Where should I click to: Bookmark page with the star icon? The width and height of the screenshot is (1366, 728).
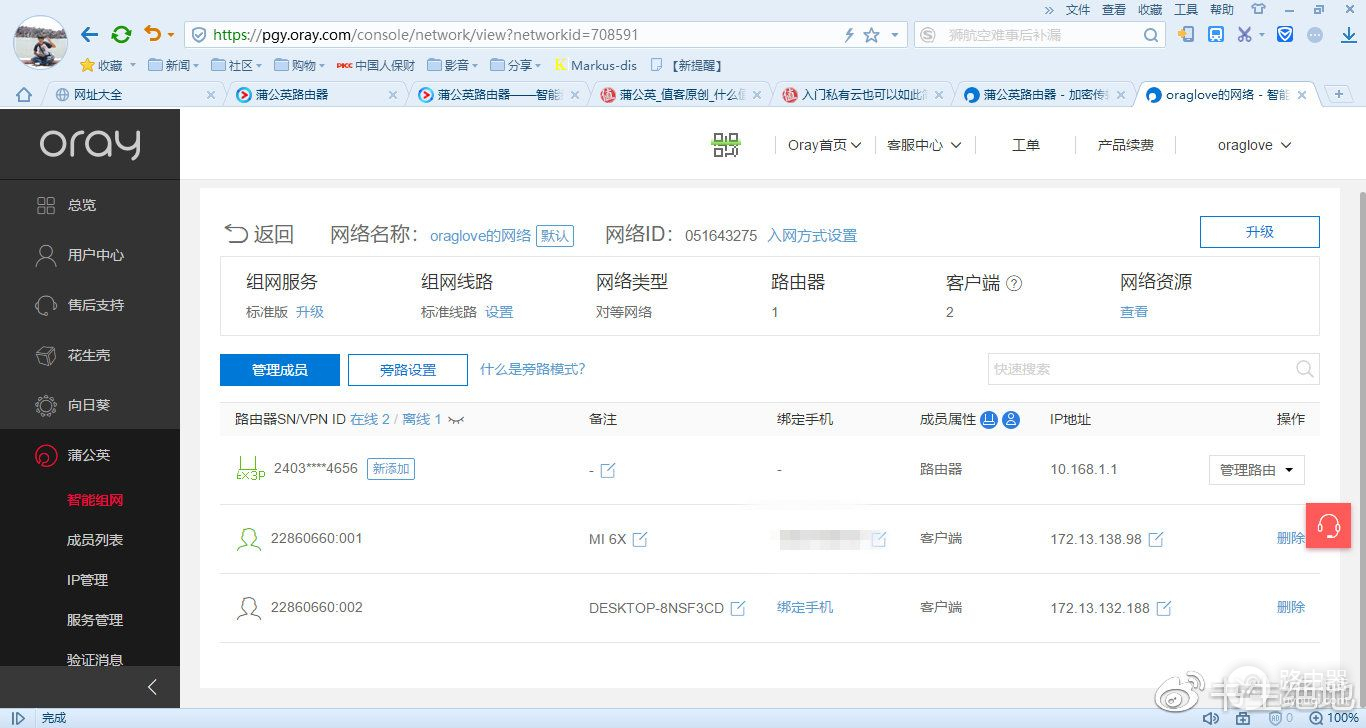click(871, 35)
